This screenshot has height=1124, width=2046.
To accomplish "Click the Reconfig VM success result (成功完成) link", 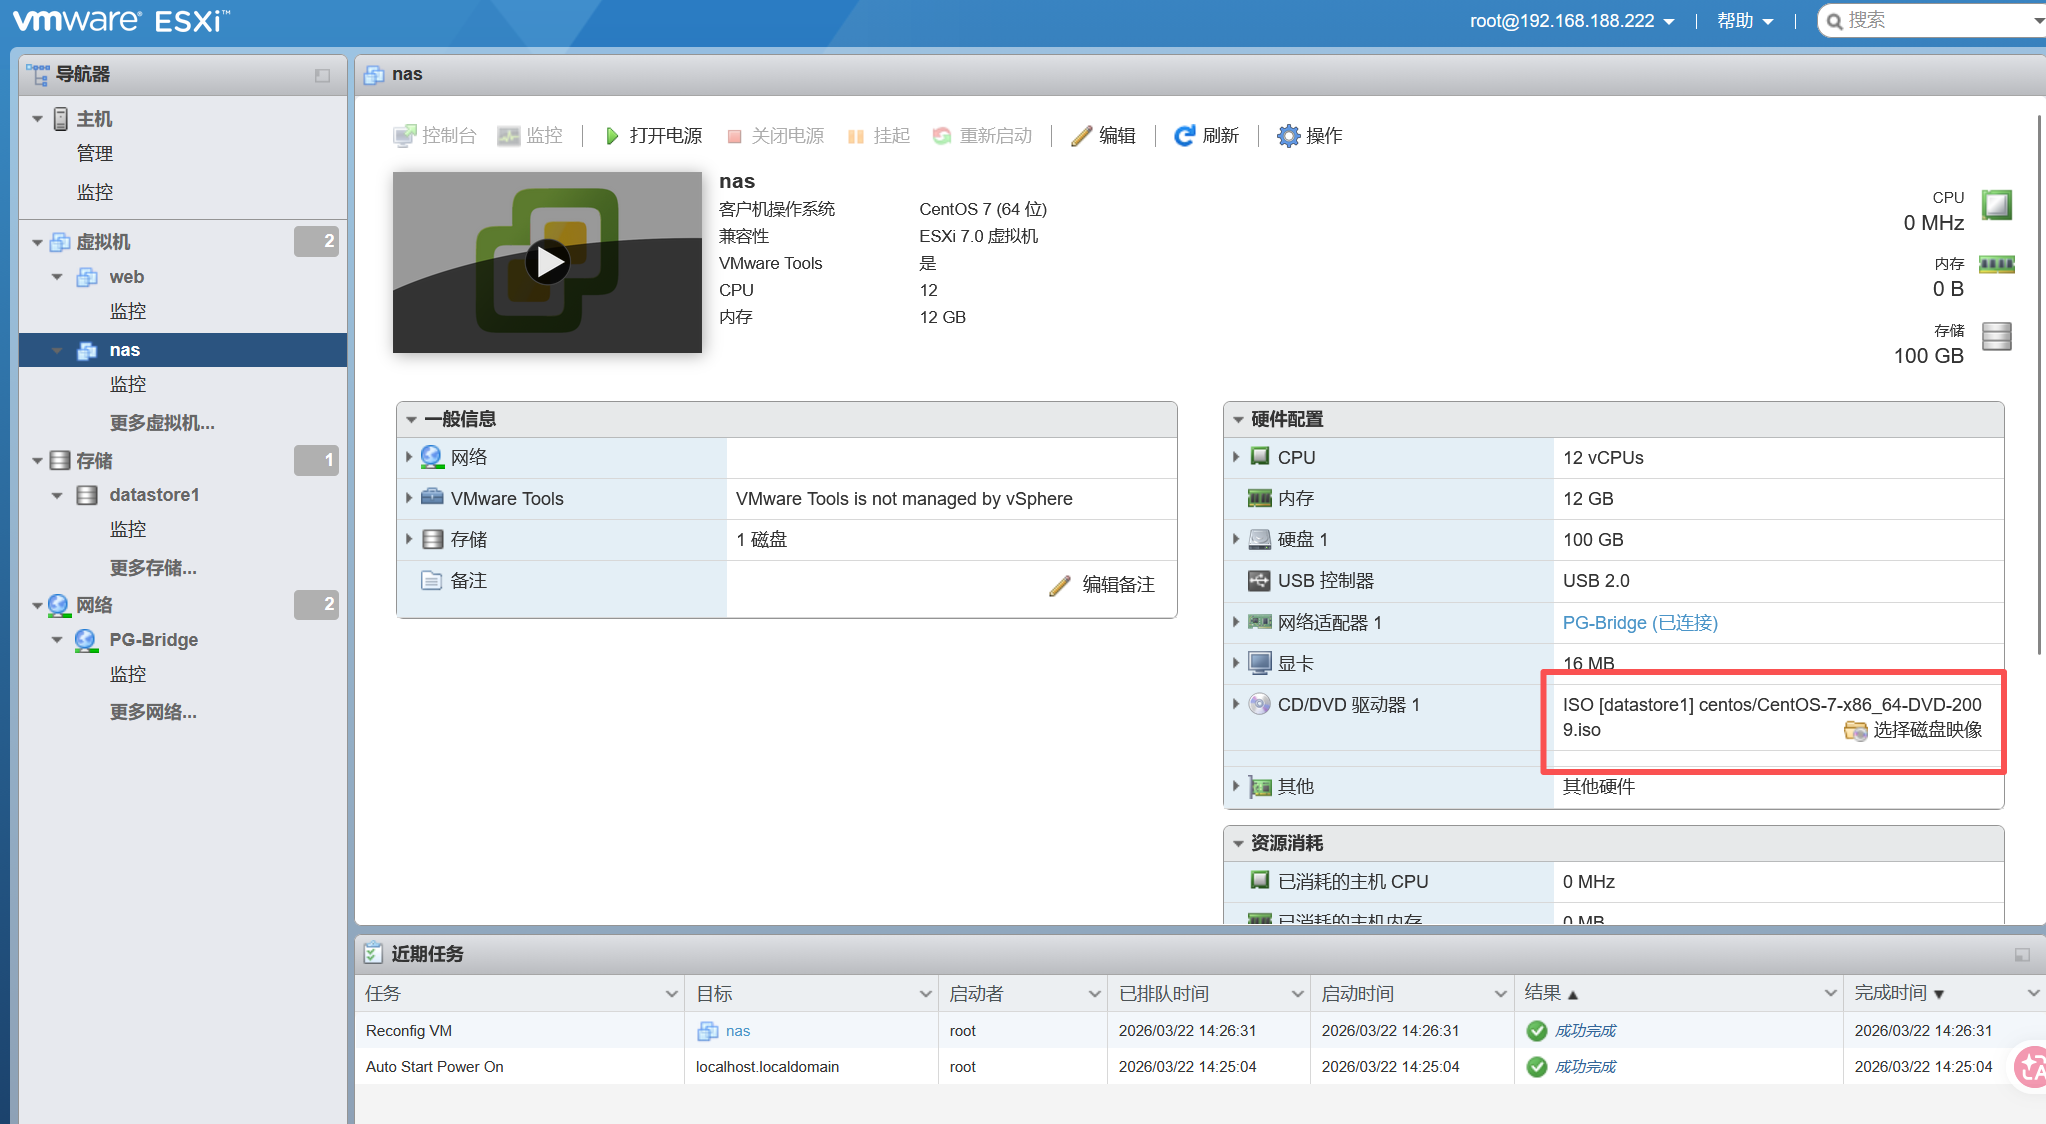I will click(1585, 1031).
